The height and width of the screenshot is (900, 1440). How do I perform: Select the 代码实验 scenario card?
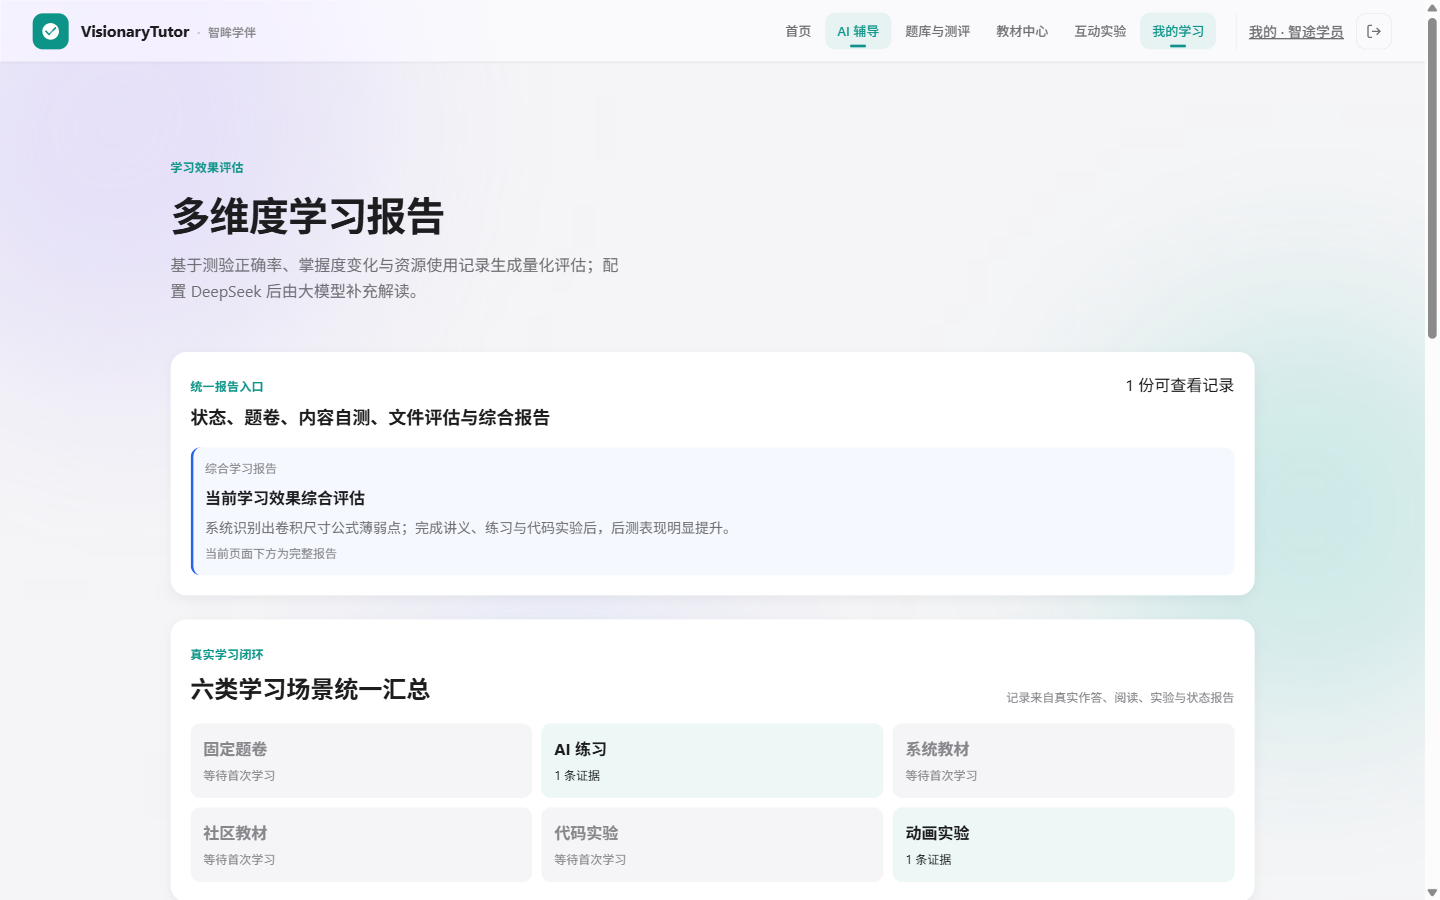712,844
